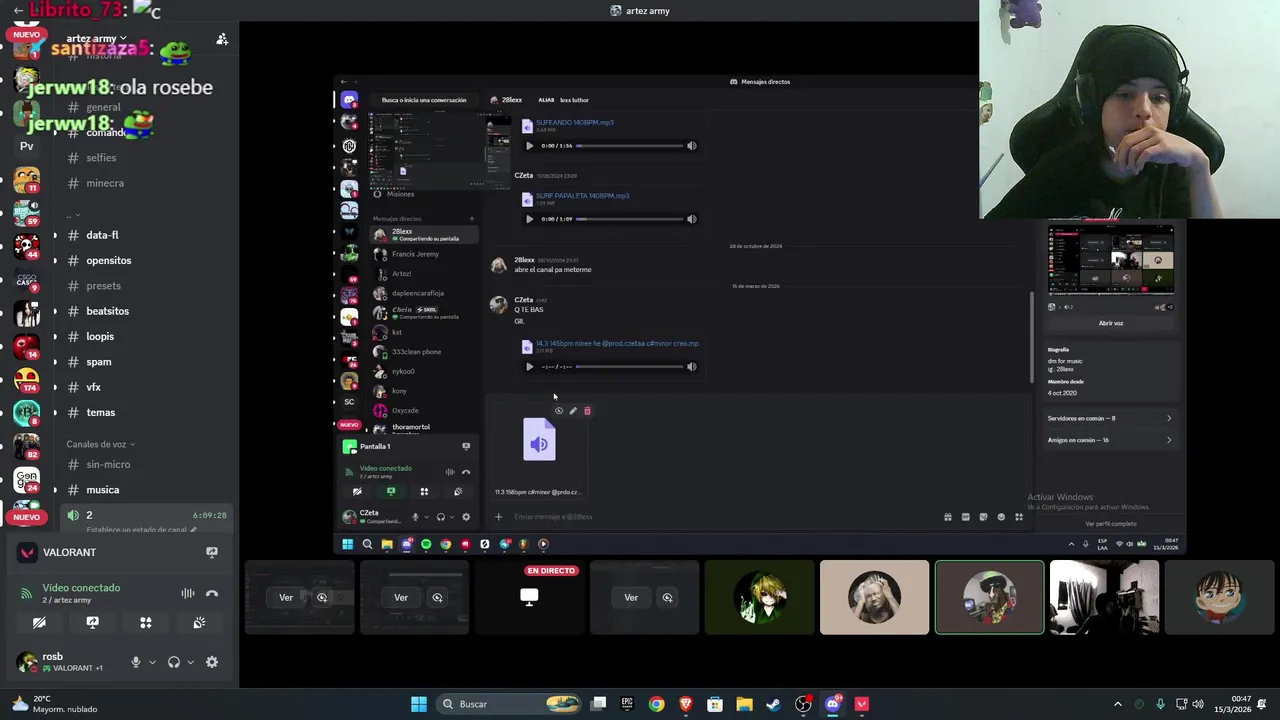1280x720 pixels.
Task: Select the EN DIRECTO stream tile
Action: click(x=529, y=597)
